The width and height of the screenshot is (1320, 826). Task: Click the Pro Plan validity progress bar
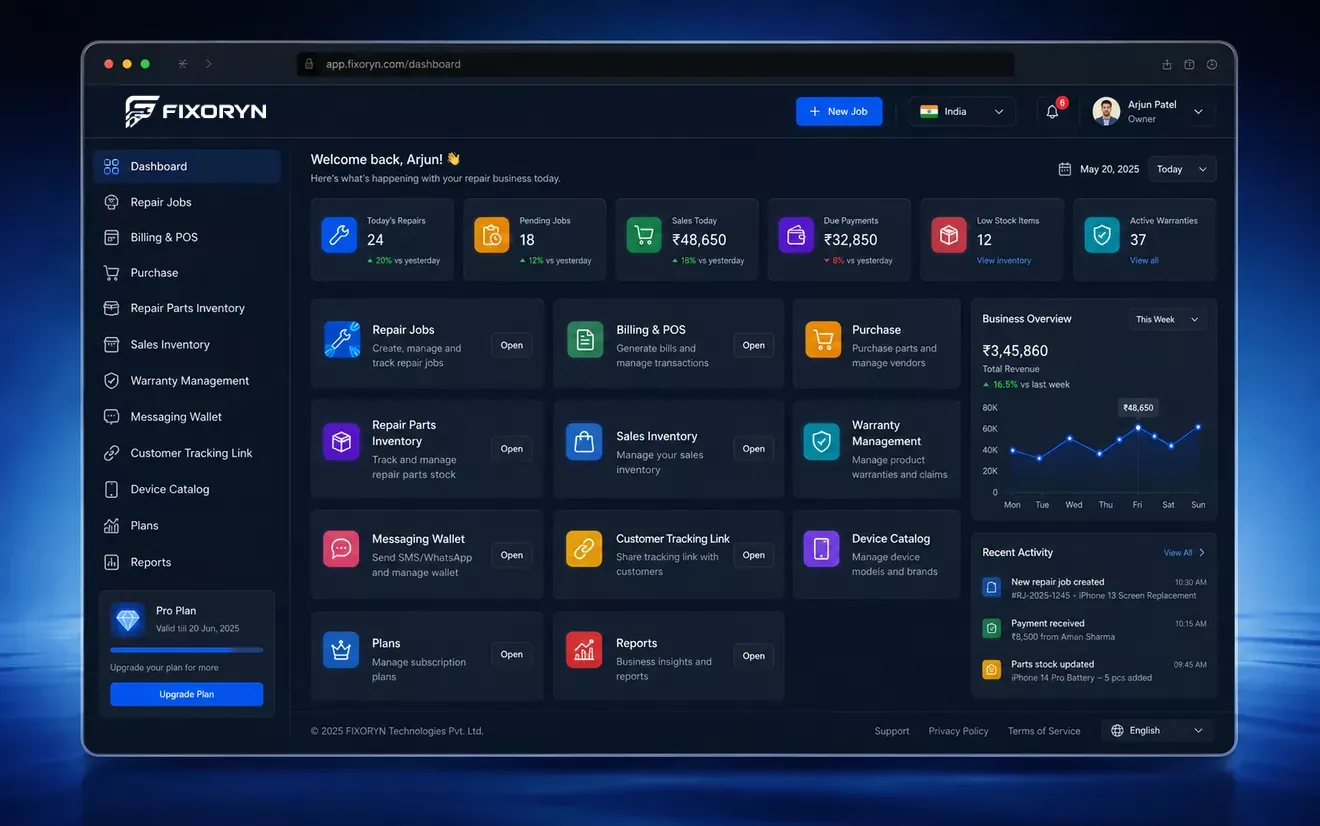(187, 650)
